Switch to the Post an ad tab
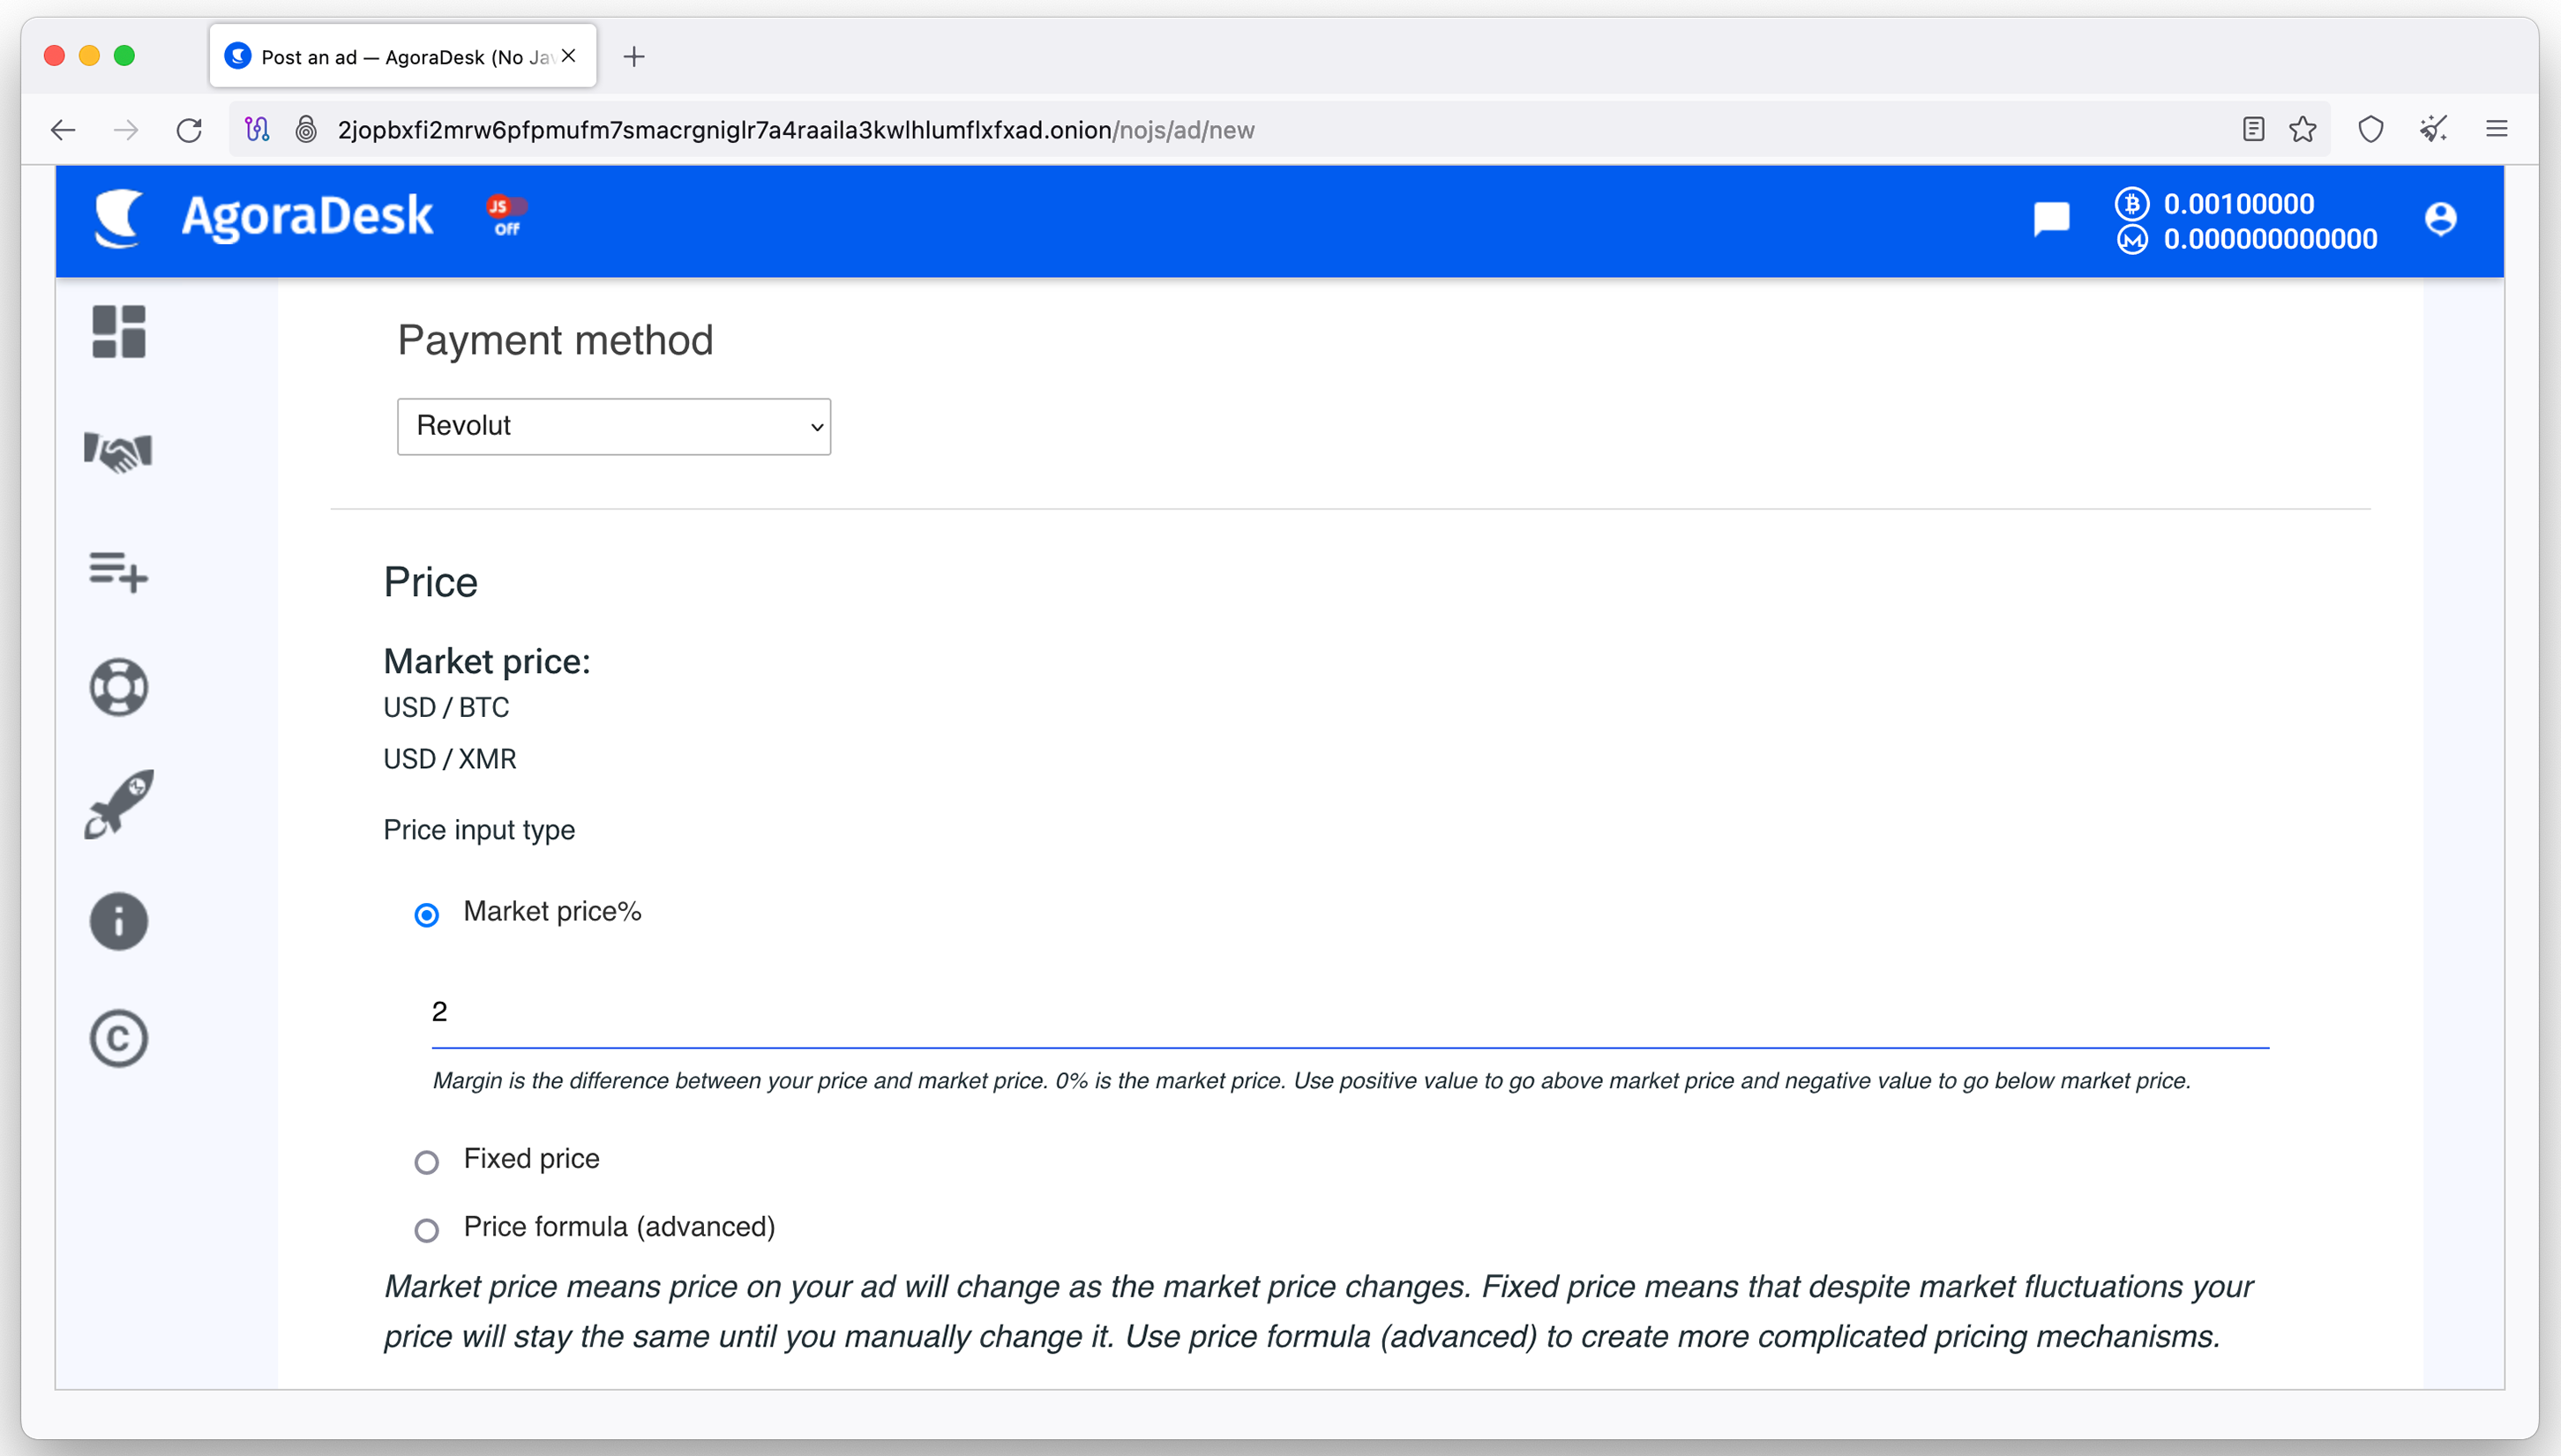 (x=403, y=56)
